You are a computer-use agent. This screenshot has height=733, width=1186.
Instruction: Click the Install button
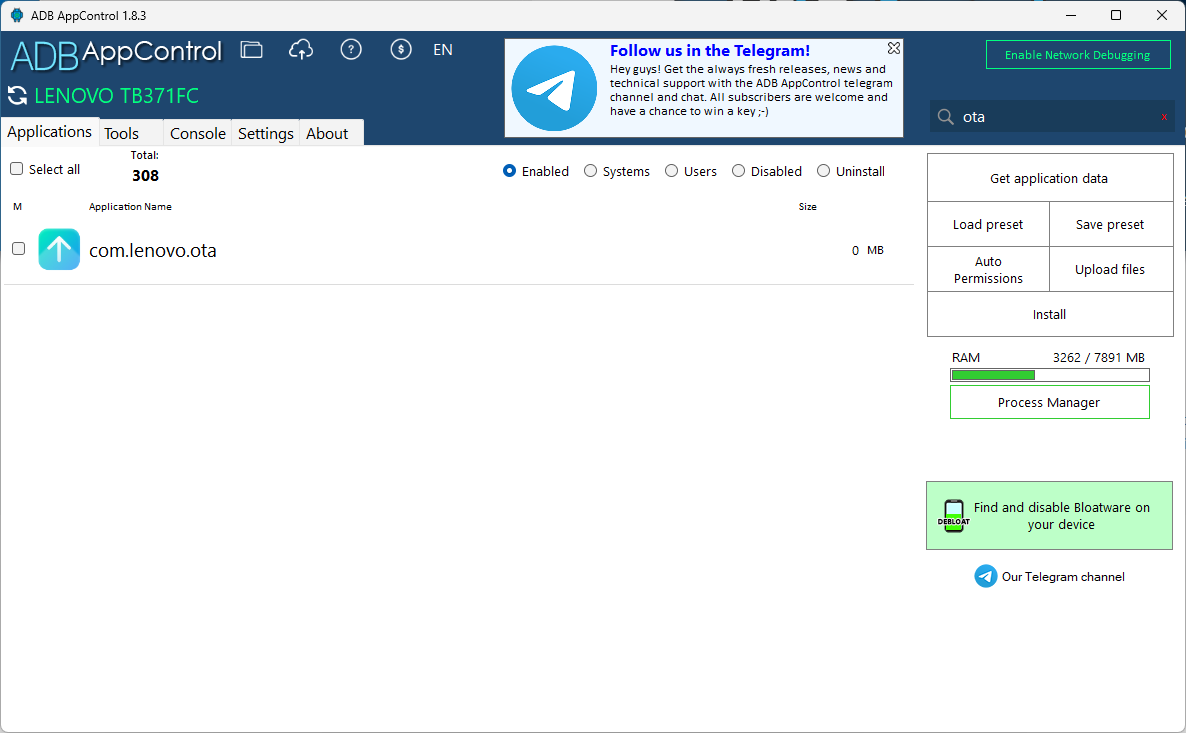[x=1049, y=314]
